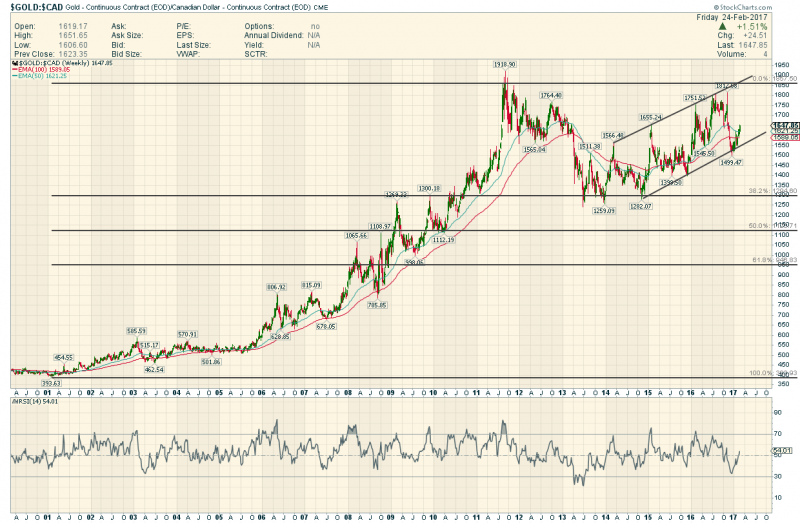Click the +1.51% change percentage

752,26
